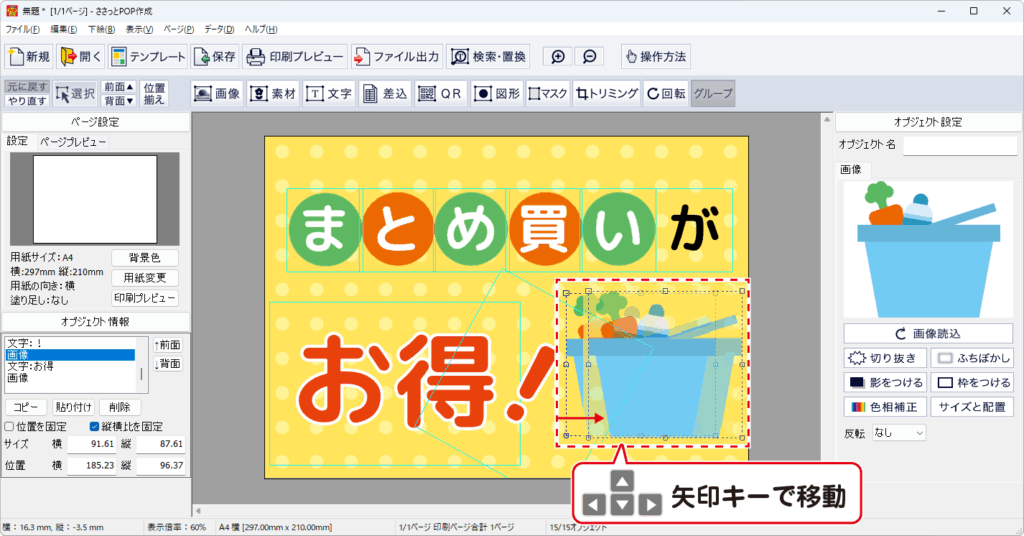Select 文字:お得 in the object list
The height and width of the screenshot is (536, 1024).
[30, 366]
